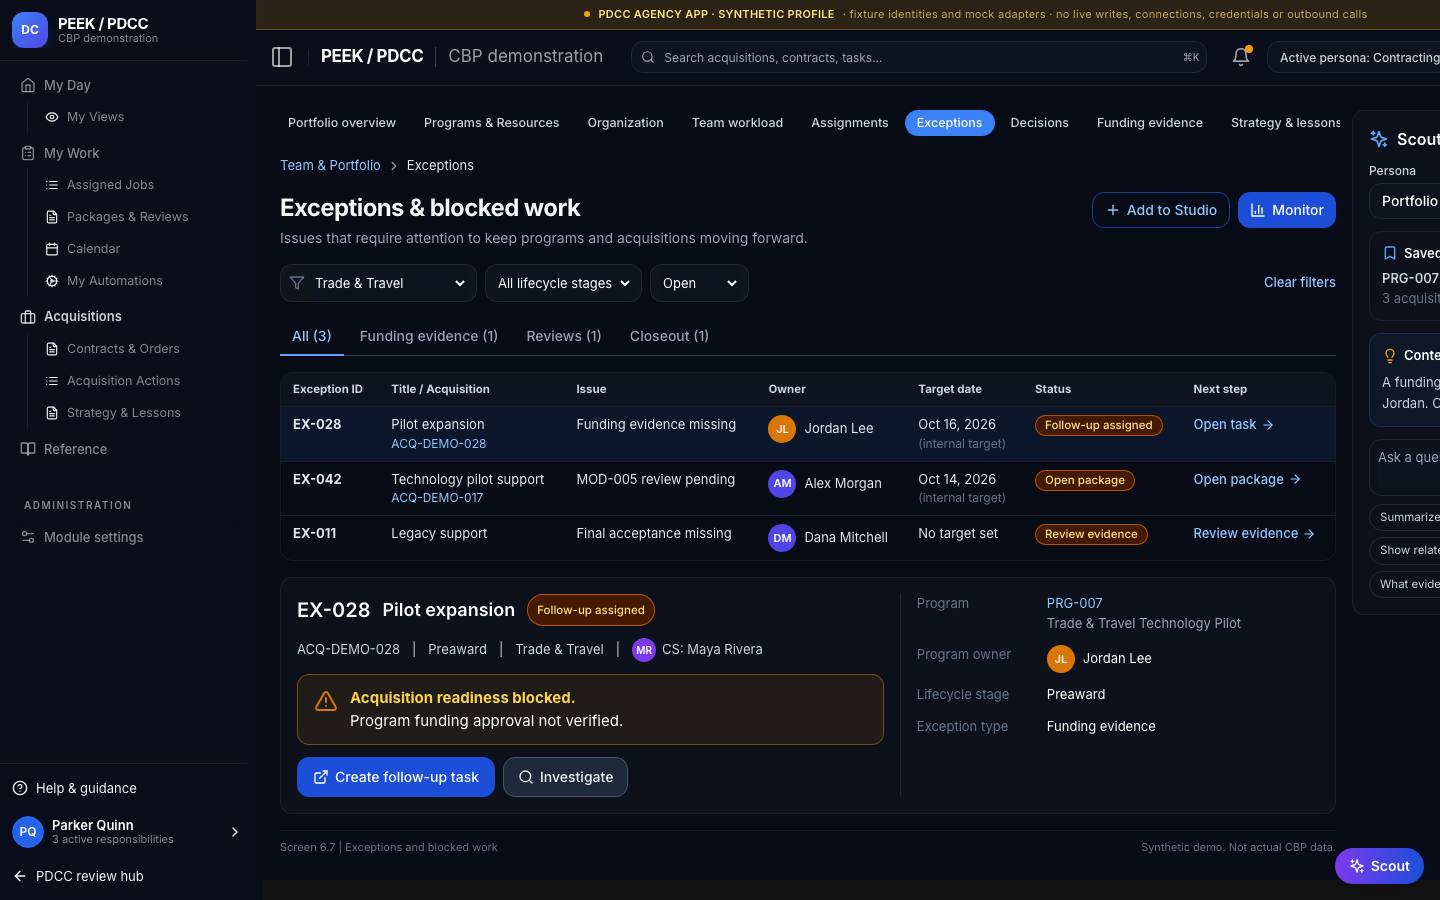Click the Add to Studio button
Screen dimensions: 1440x900
tap(1161, 210)
